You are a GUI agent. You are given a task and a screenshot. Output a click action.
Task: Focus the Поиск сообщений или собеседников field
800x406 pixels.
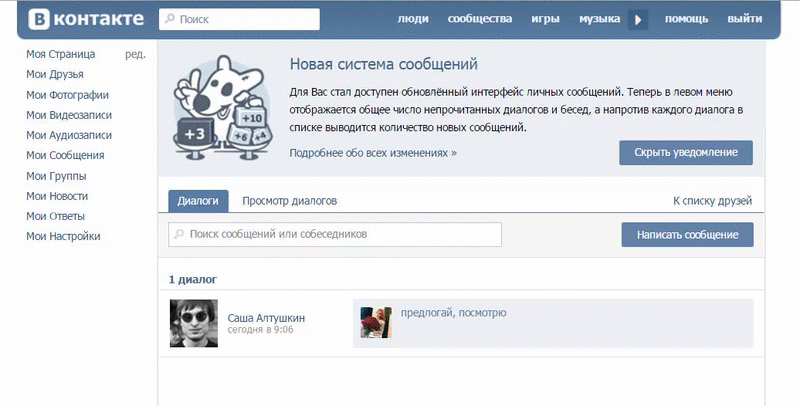(x=335, y=235)
